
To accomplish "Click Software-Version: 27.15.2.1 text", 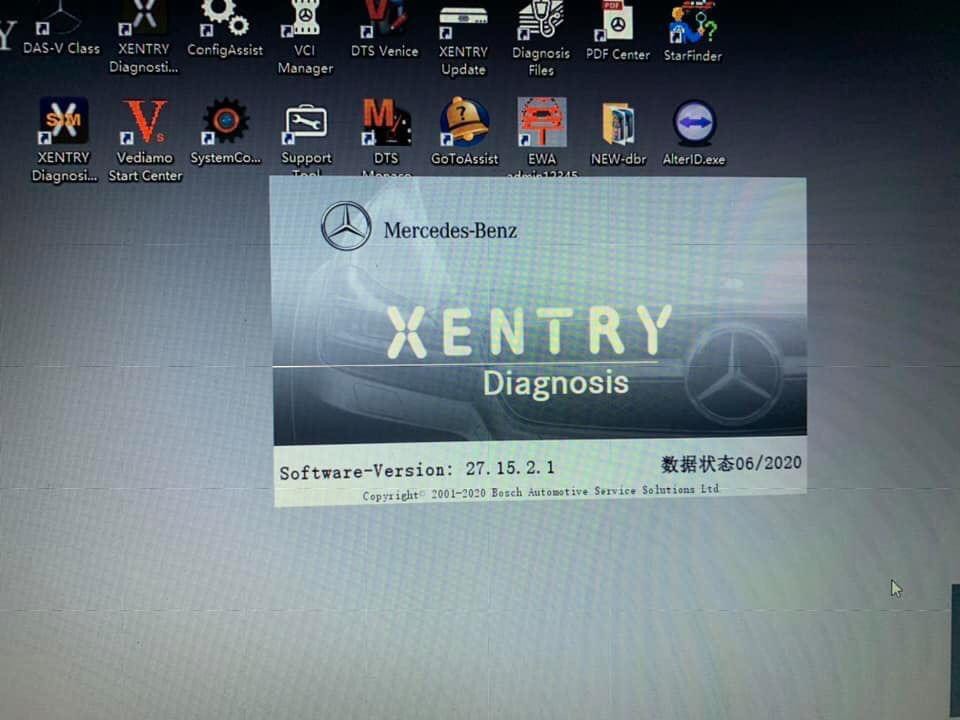I will 417,470.
